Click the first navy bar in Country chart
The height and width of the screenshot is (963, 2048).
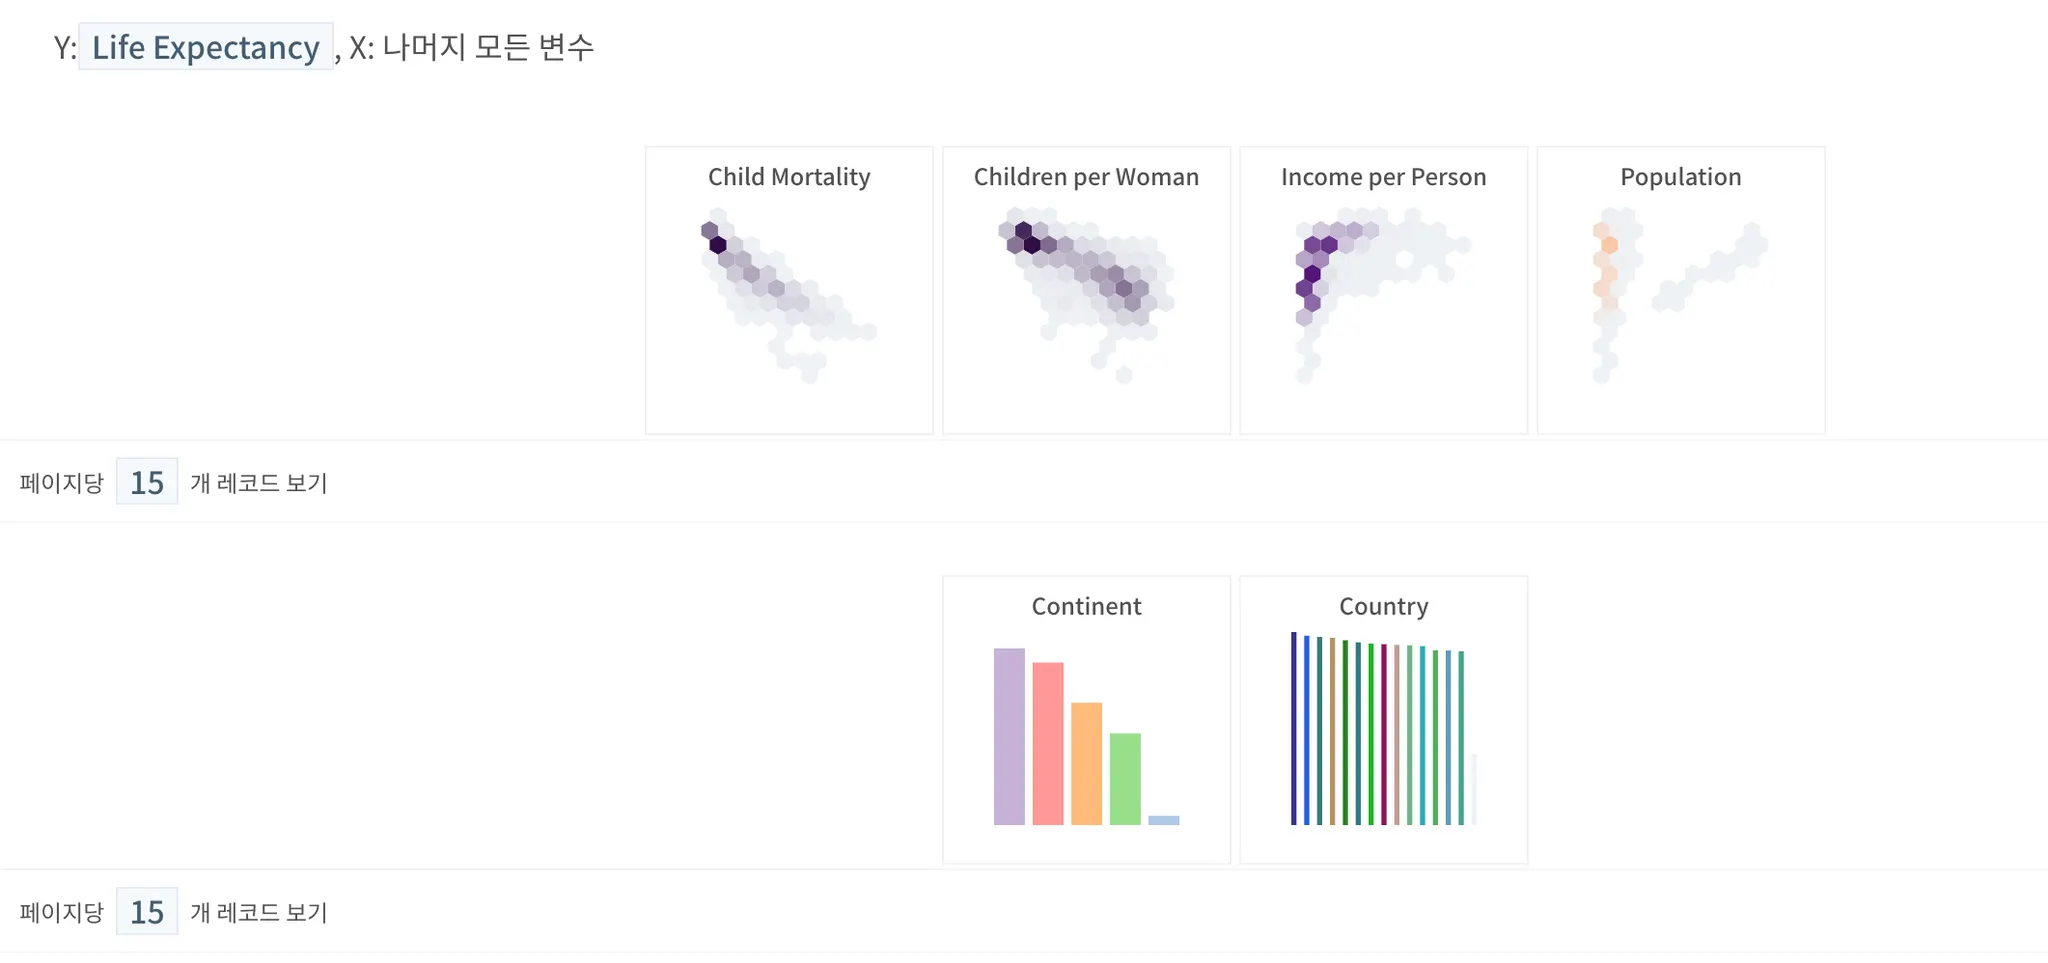pos(1293,729)
